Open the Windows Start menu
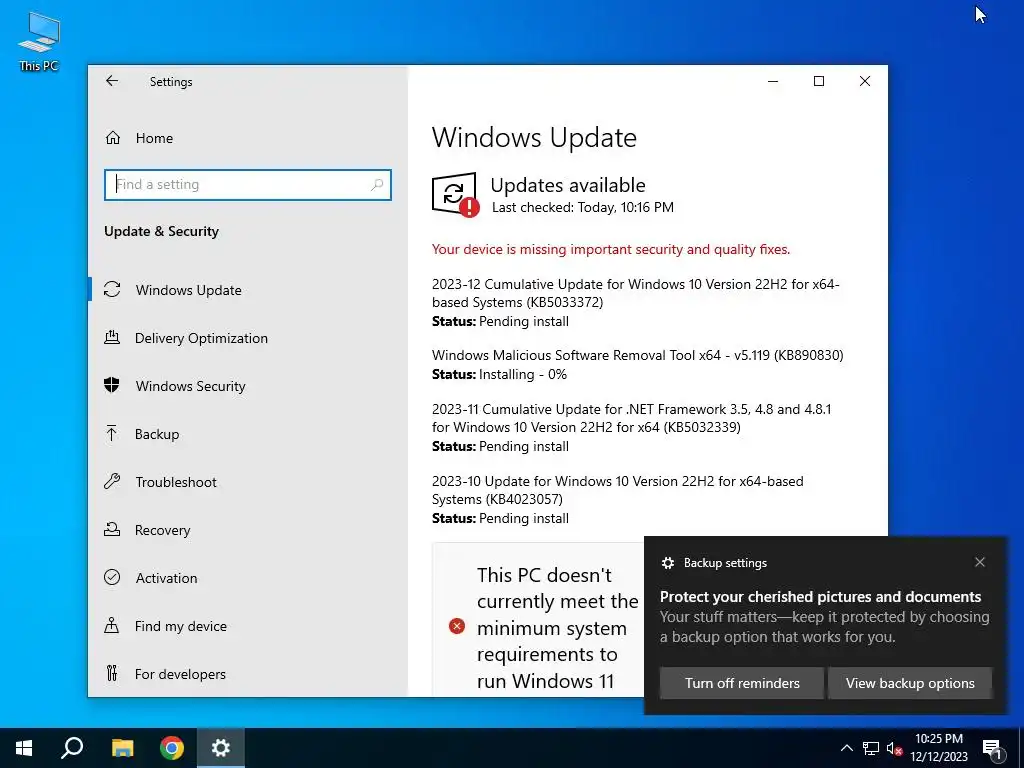Image resolution: width=1024 pixels, height=768 pixels. [x=24, y=748]
